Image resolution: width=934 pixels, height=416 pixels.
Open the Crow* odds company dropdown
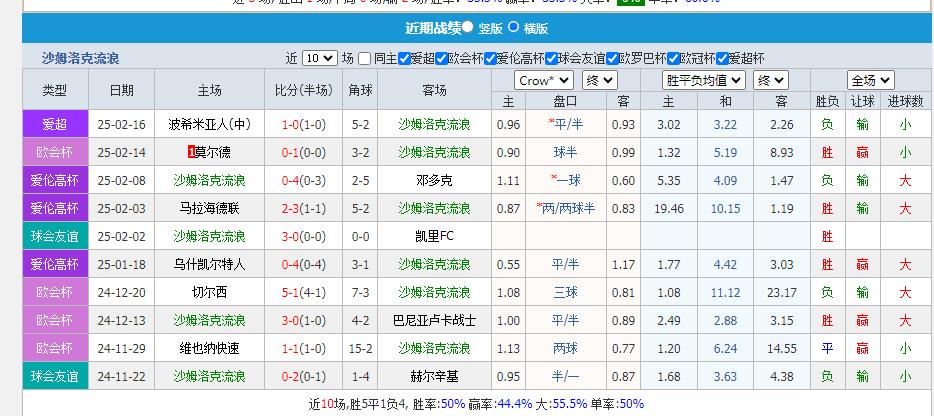coord(544,80)
